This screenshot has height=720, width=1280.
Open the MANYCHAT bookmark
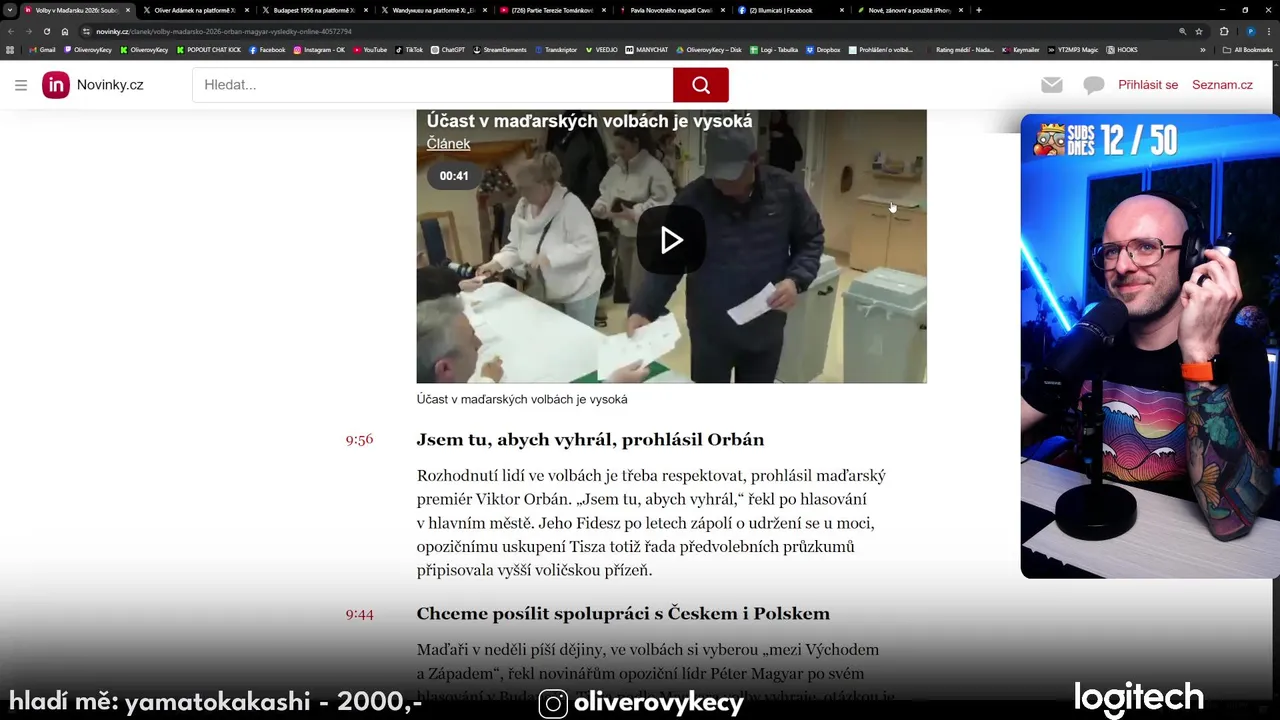tap(647, 49)
